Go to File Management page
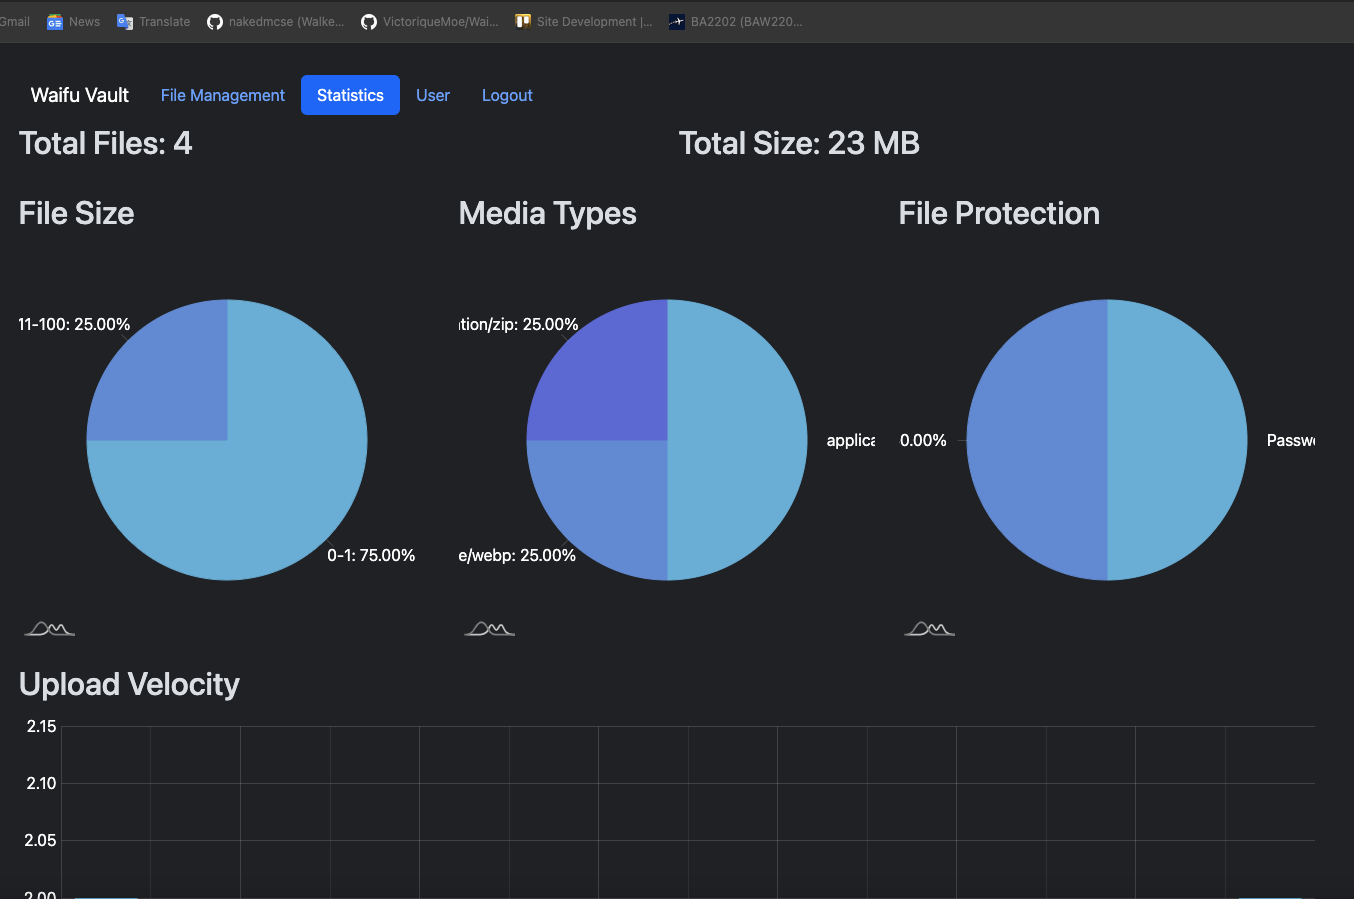The width and height of the screenshot is (1354, 899). [223, 95]
